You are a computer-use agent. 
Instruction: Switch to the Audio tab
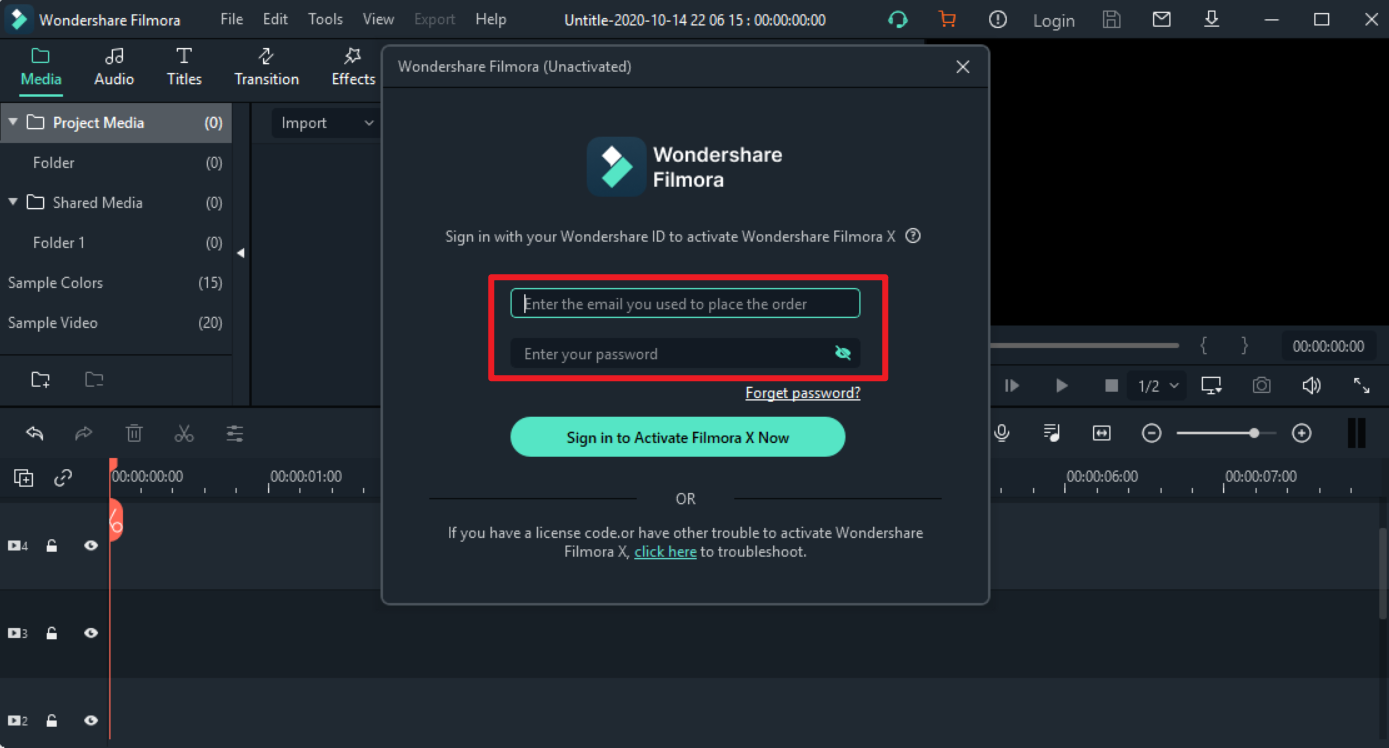pos(114,67)
